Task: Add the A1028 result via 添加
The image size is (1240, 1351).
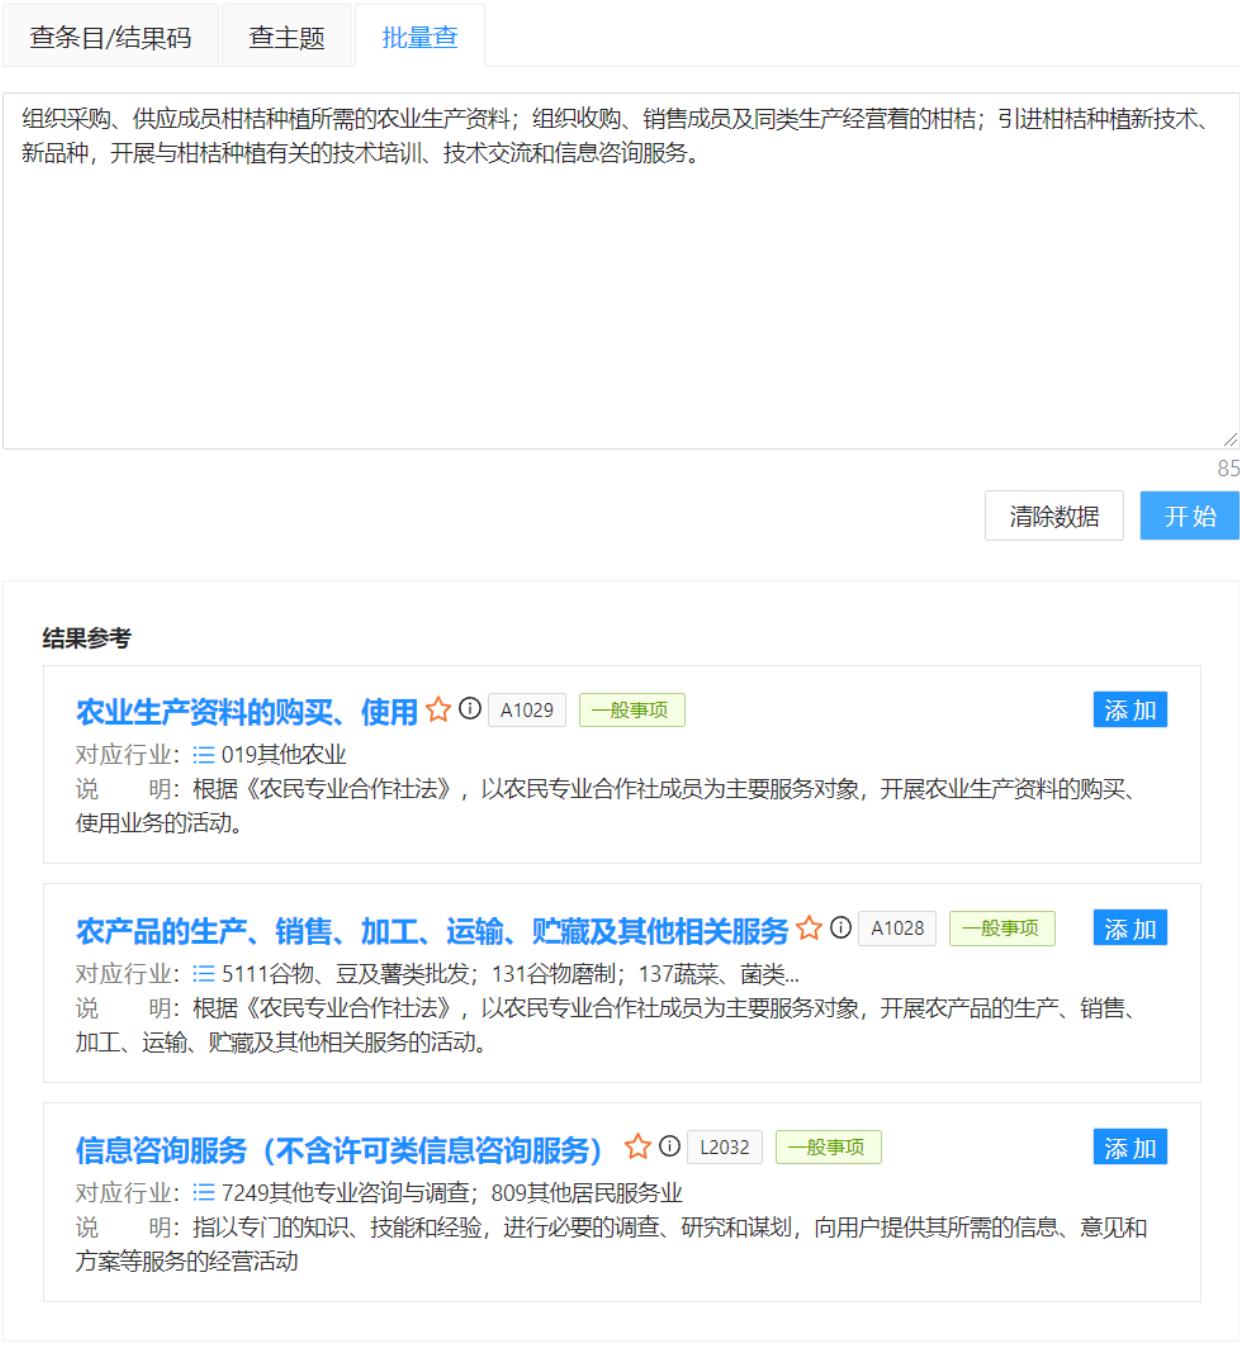Action: [1129, 929]
